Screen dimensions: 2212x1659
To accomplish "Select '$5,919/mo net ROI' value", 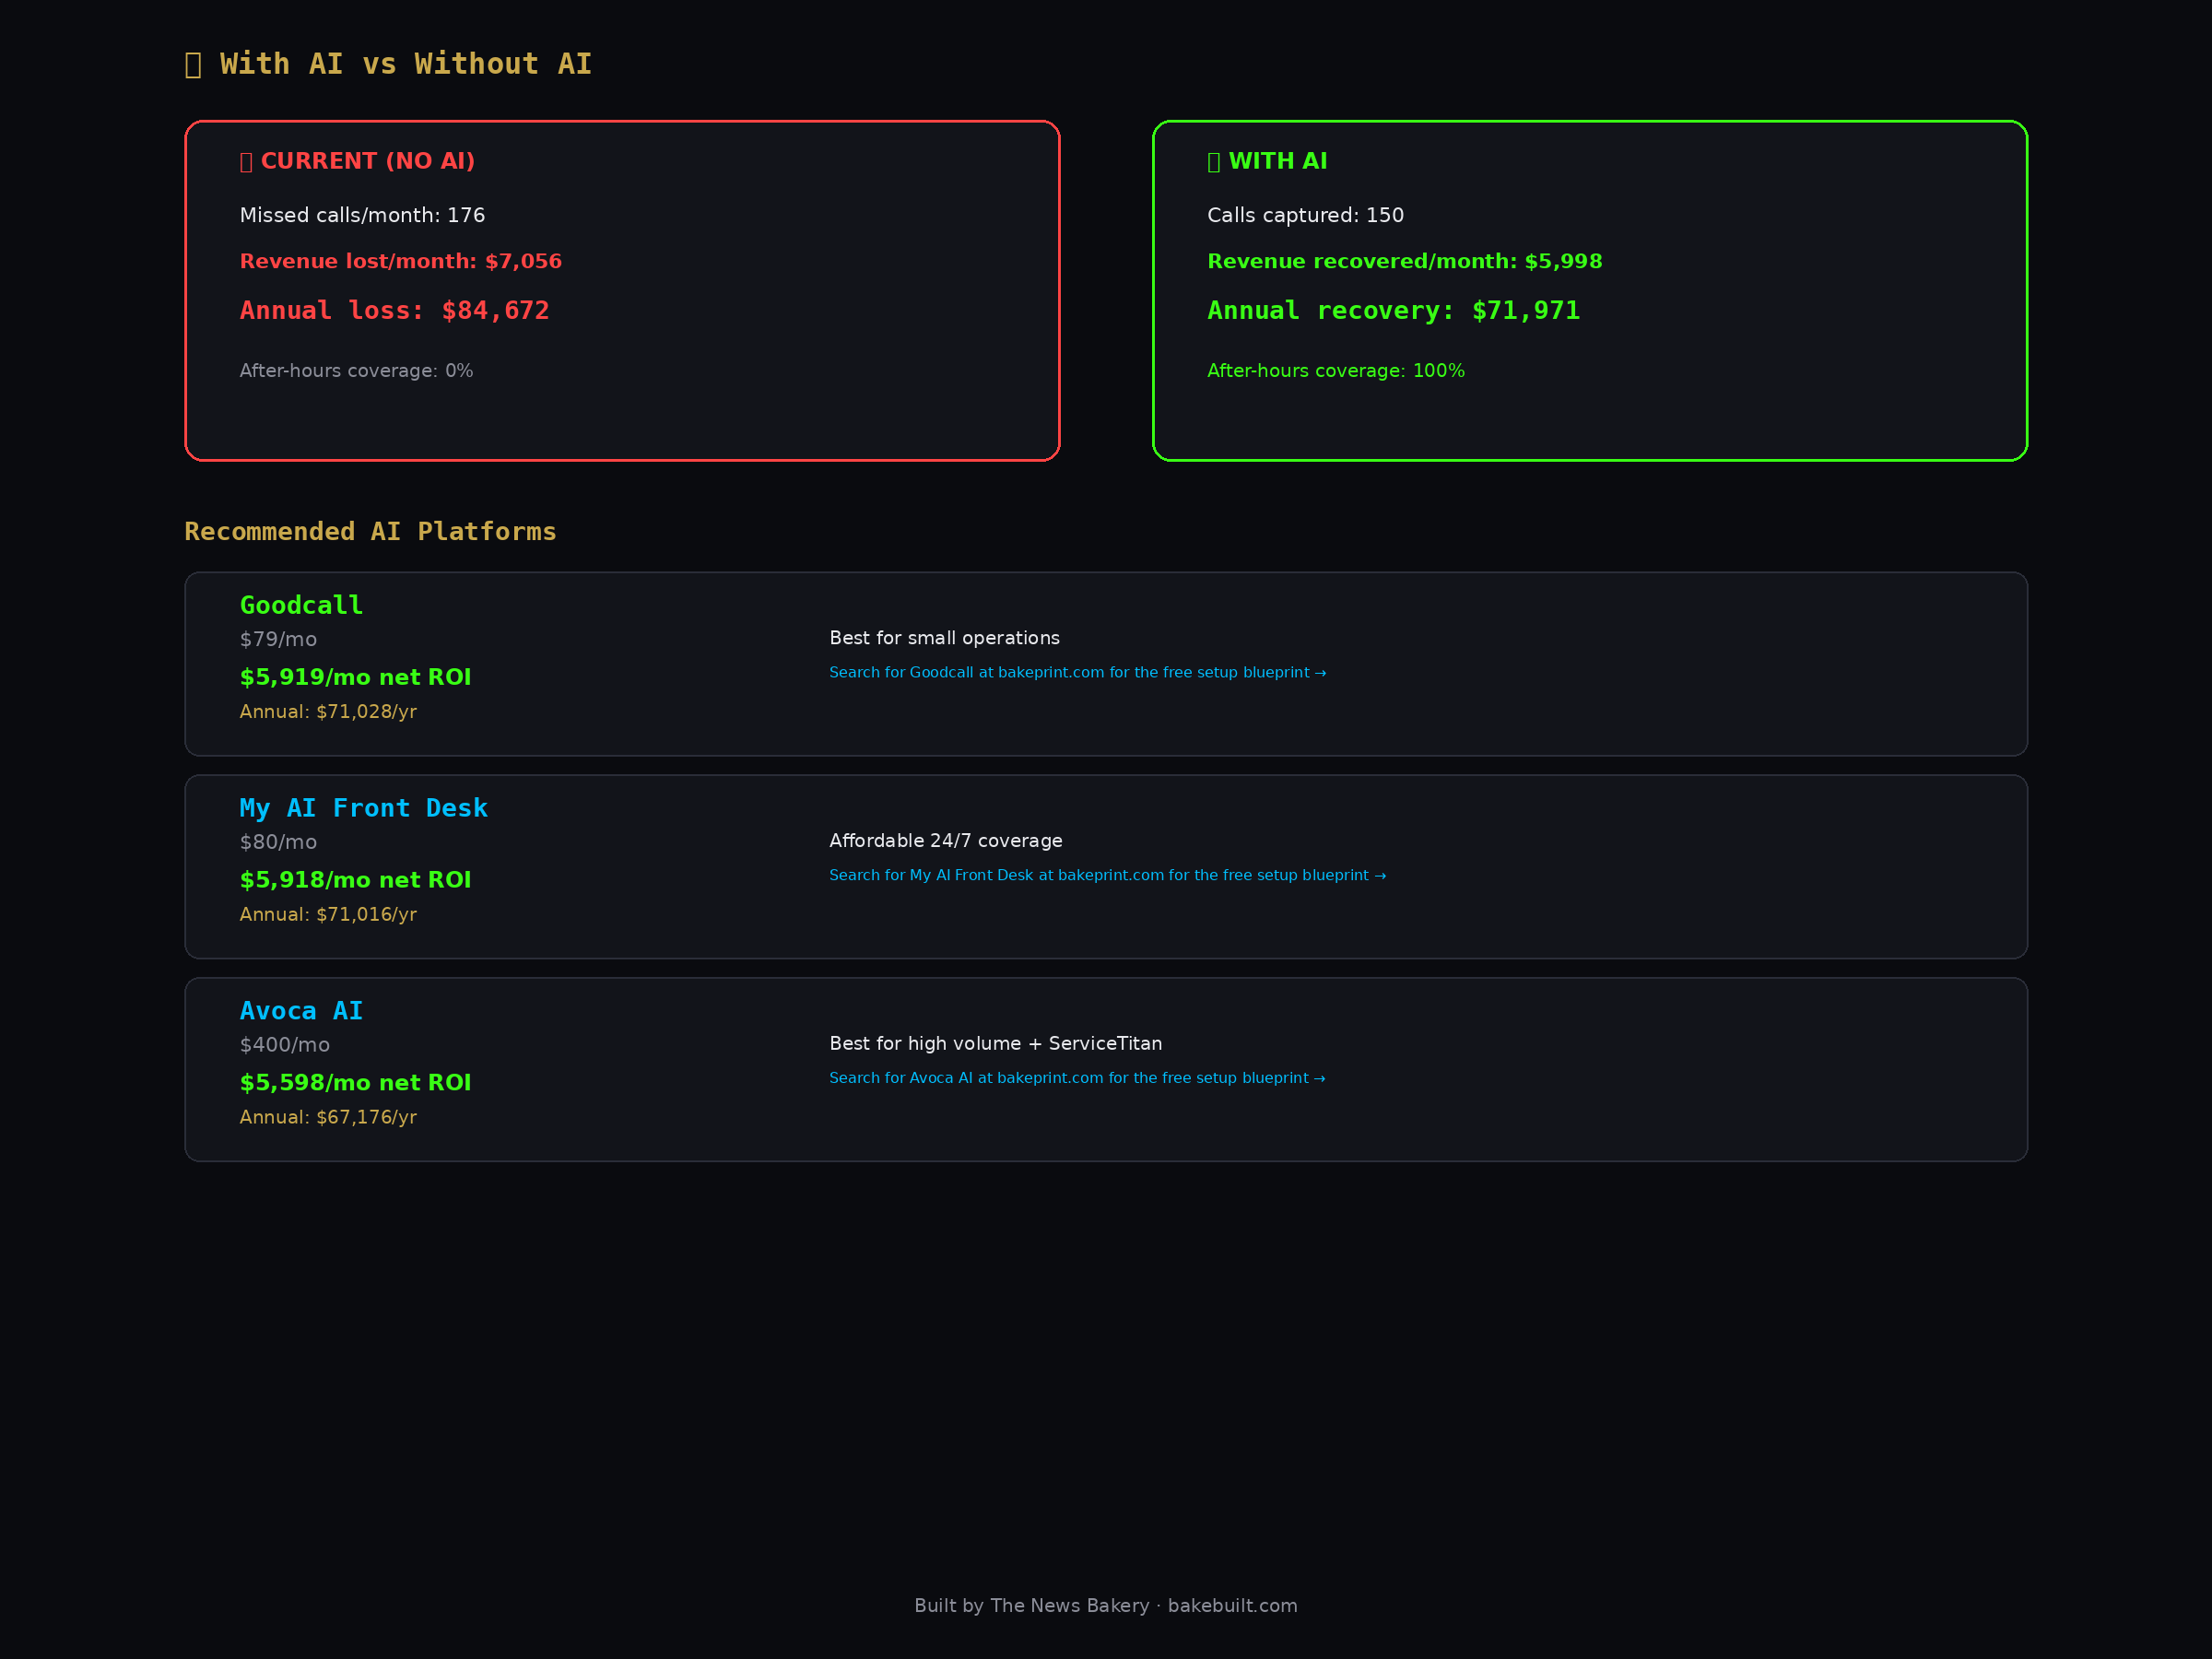I will click(355, 678).
